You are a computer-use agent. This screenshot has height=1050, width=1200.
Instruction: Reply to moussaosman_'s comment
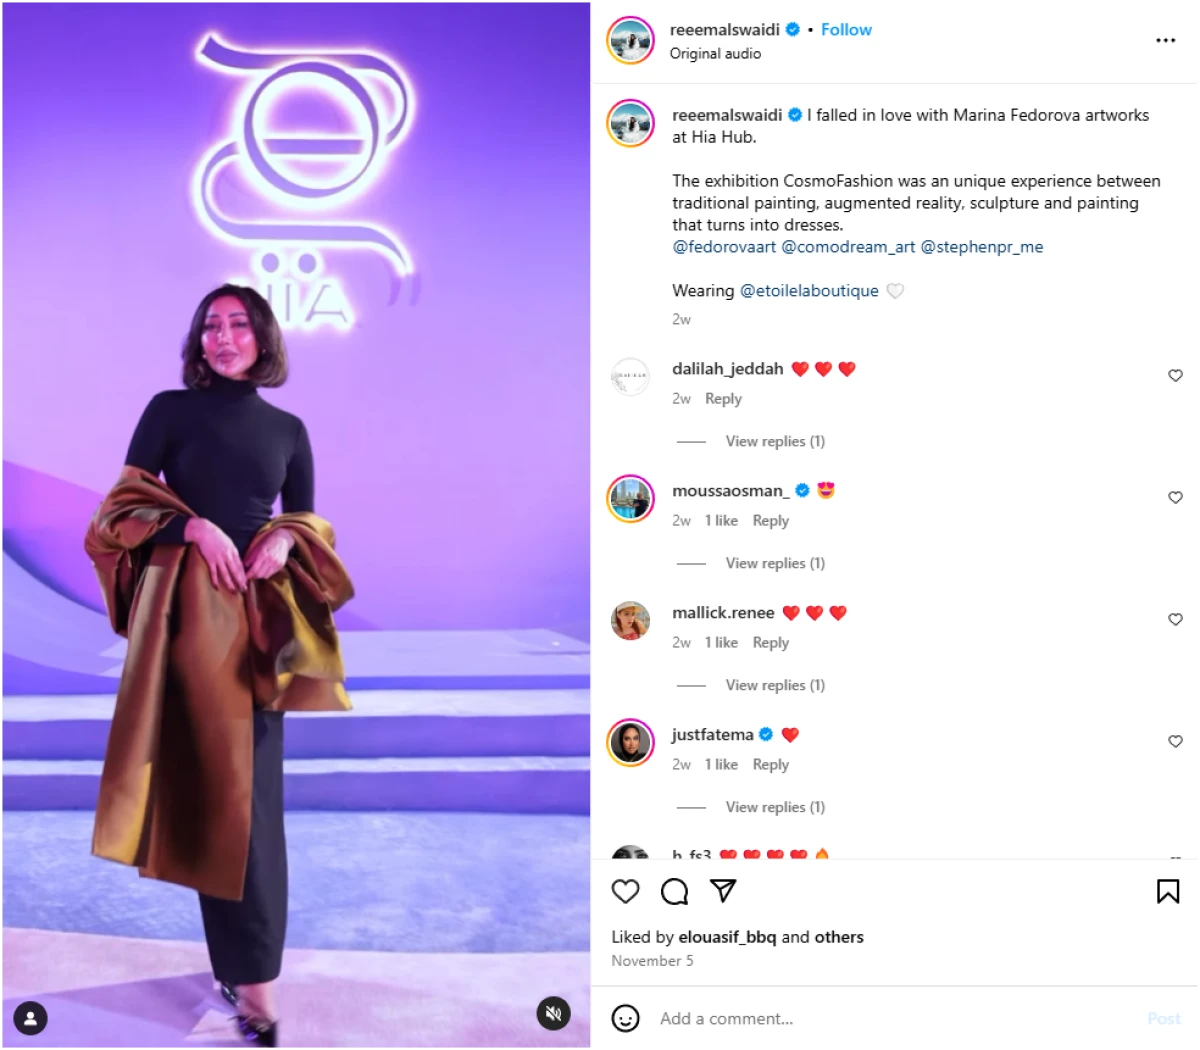pyautogui.click(x=770, y=521)
